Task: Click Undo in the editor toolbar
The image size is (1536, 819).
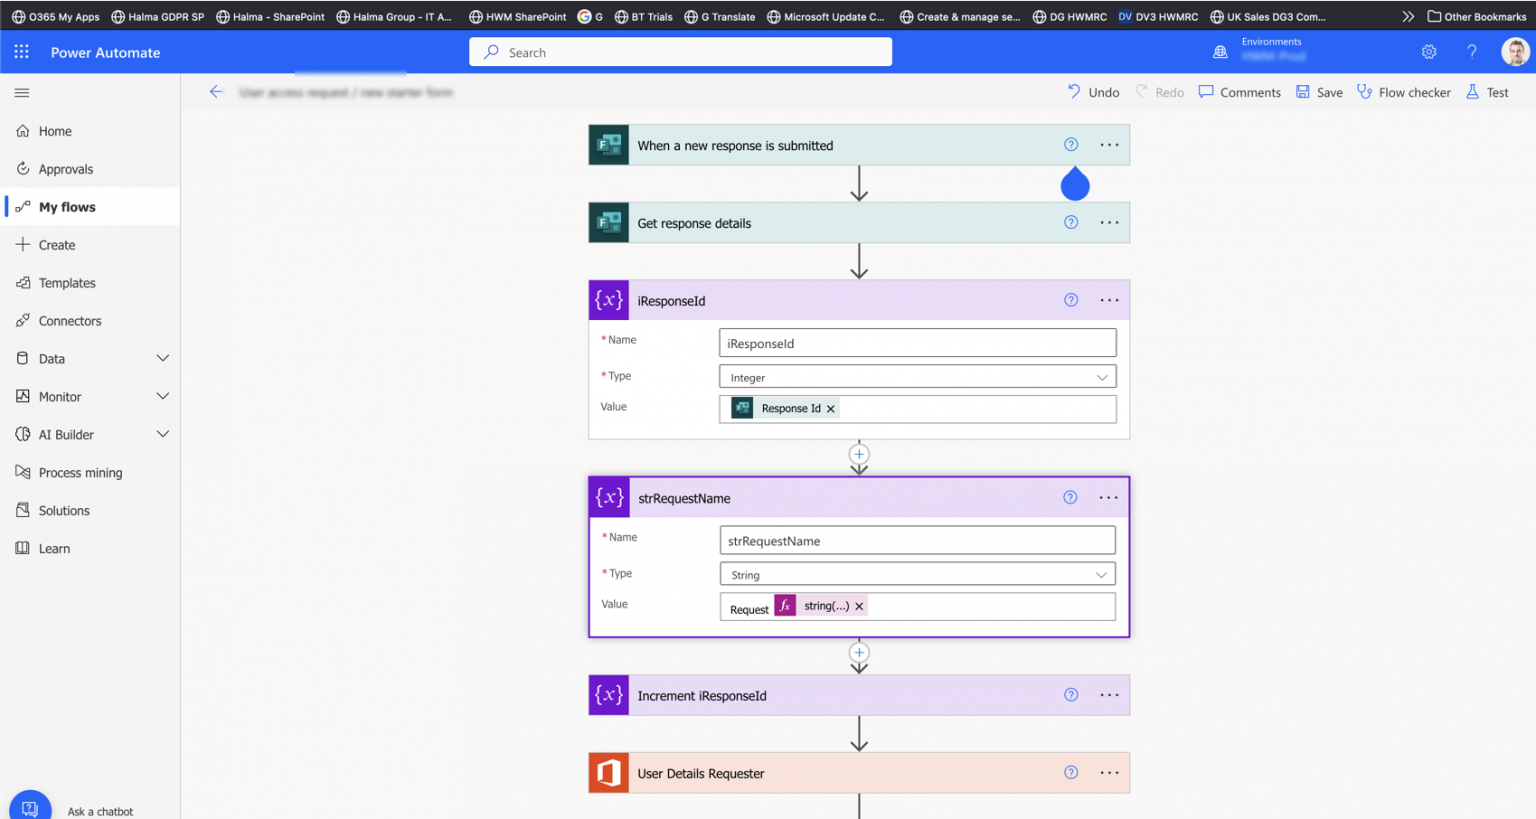Action: click(x=1093, y=91)
